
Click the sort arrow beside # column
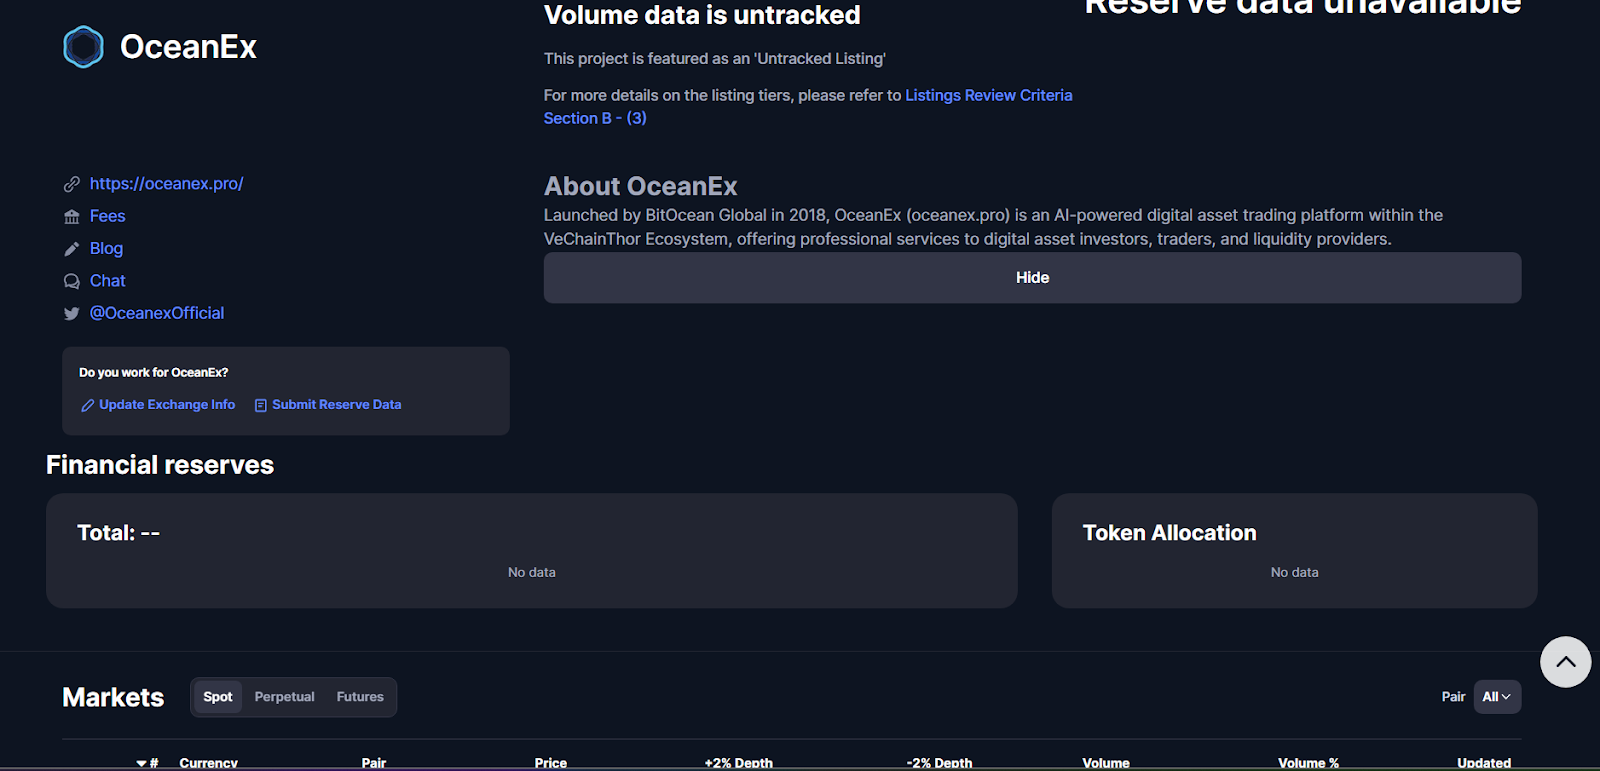click(x=142, y=763)
